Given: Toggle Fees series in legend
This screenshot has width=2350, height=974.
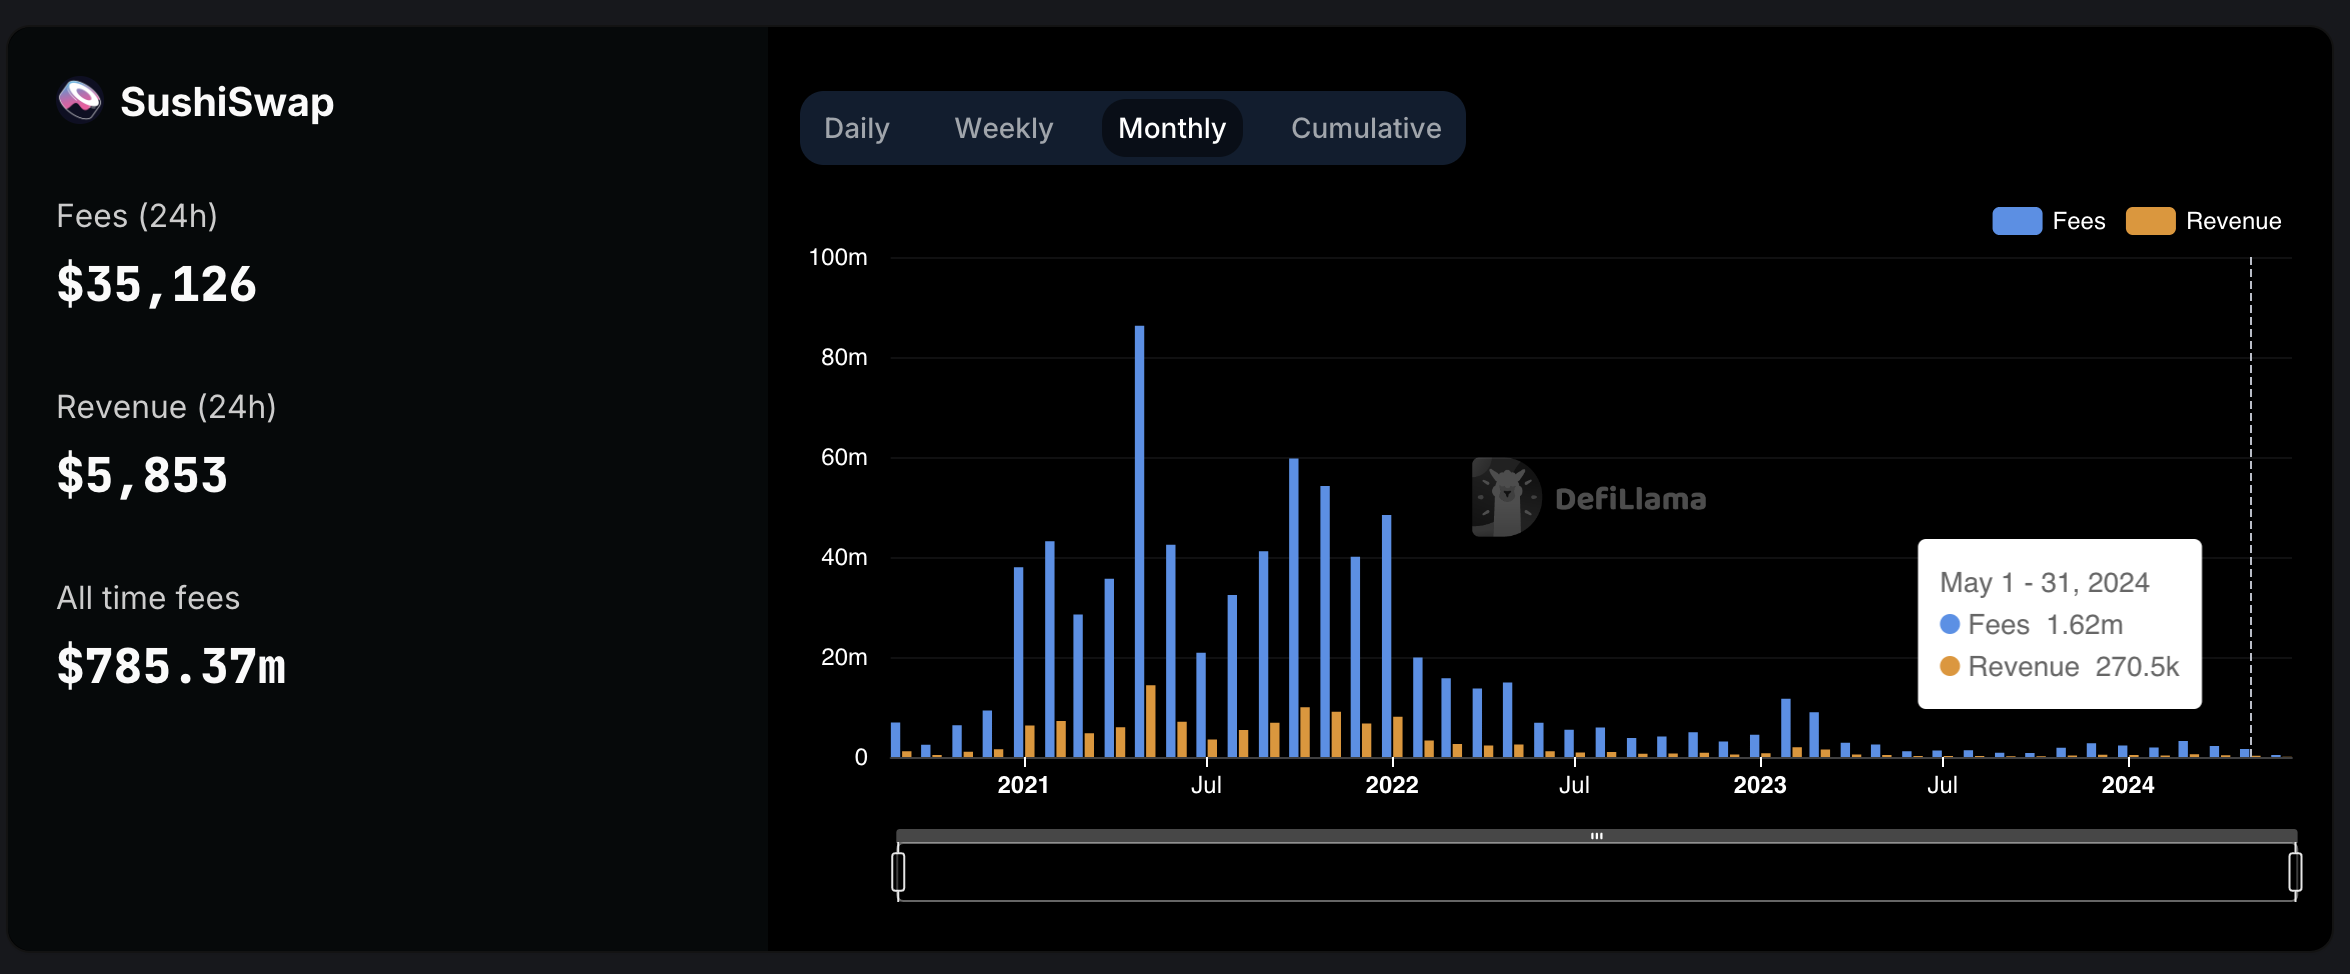Looking at the screenshot, I should point(2078,221).
